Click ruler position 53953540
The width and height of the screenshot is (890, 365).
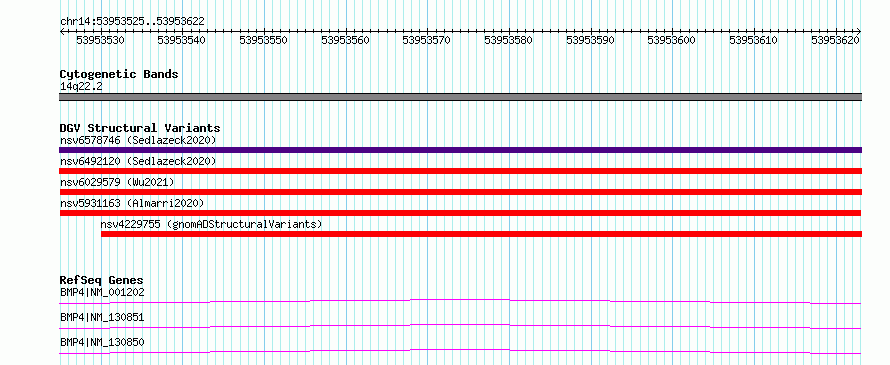coord(182,40)
